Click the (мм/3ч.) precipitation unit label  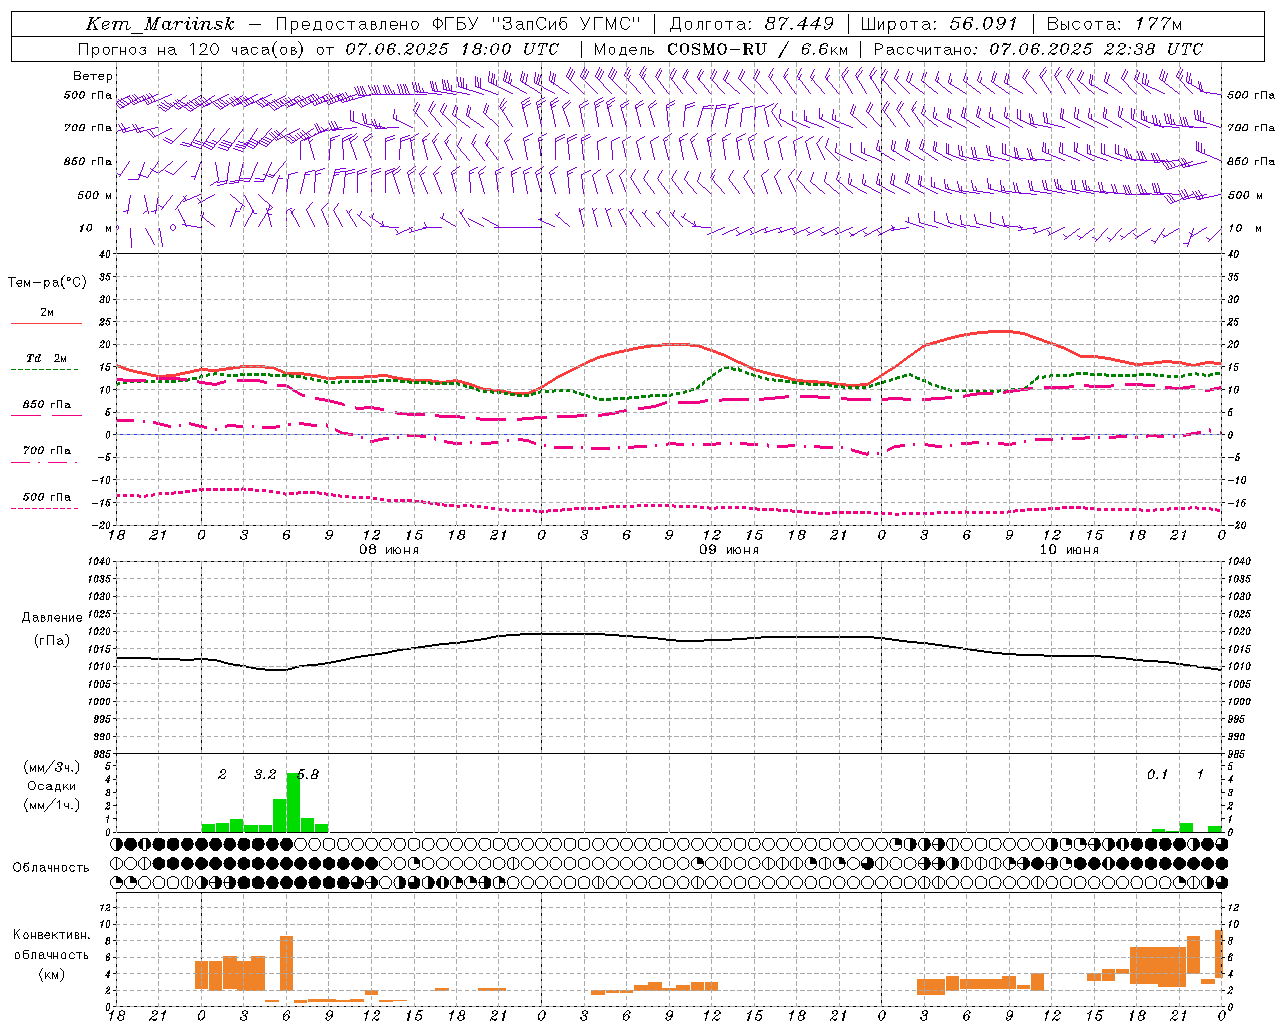click(51, 767)
